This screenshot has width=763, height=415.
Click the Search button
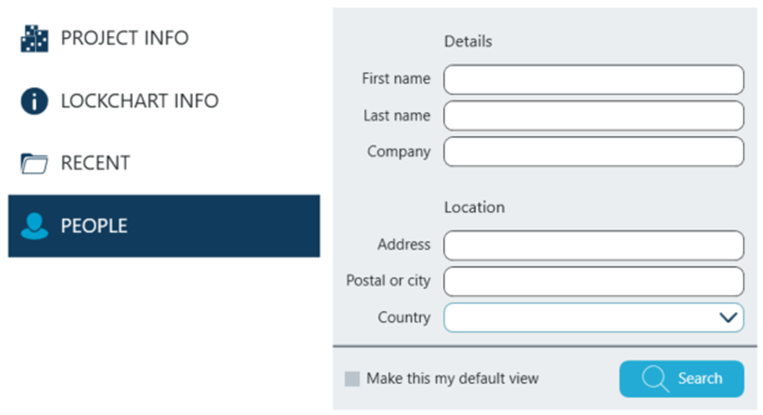point(681,379)
